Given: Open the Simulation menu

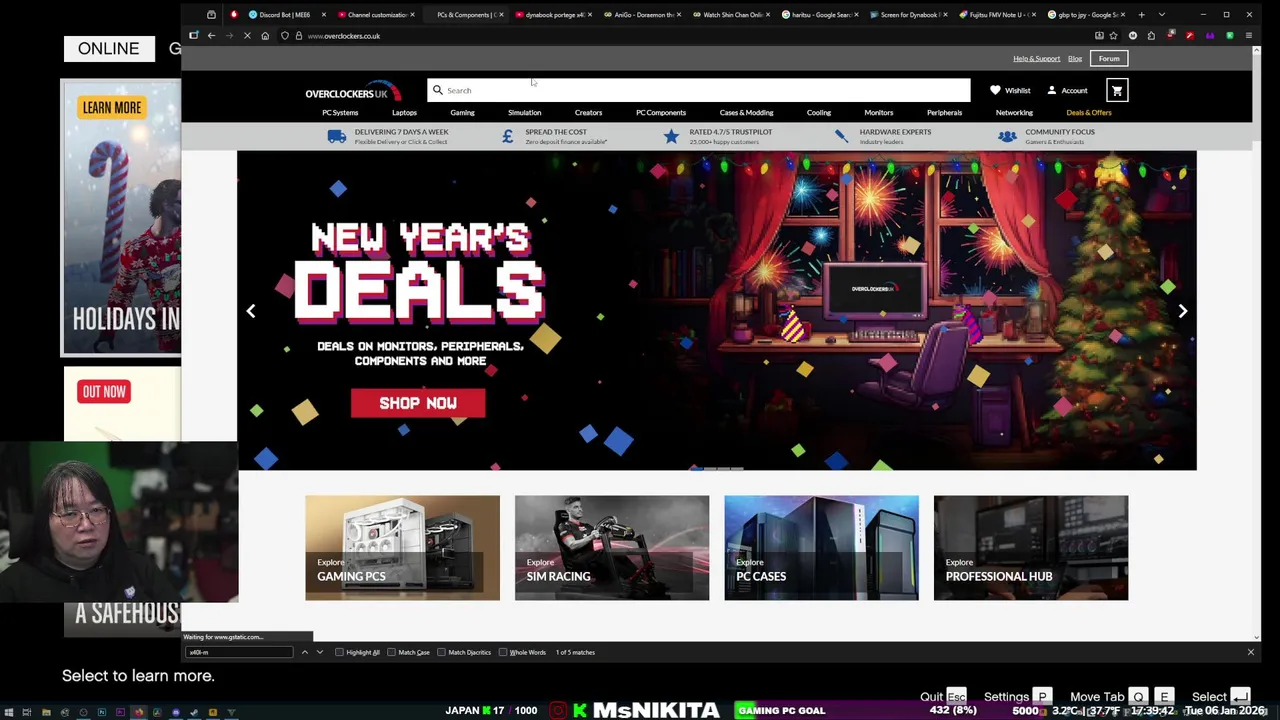Looking at the screenshot, I should (524, 113).
